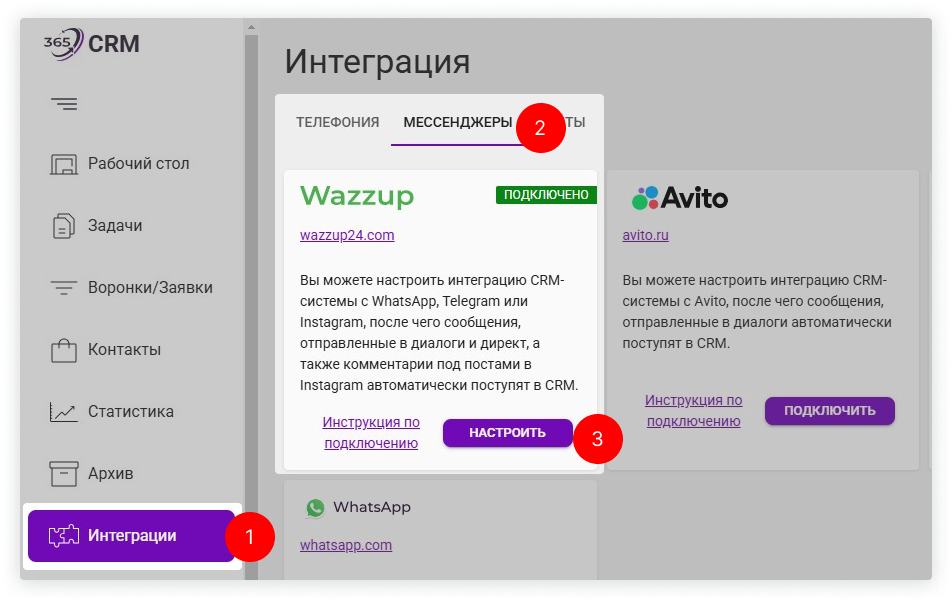The image size is (952, 602).
Task: Switch to the Телефония tab
Action: point(337,123)
